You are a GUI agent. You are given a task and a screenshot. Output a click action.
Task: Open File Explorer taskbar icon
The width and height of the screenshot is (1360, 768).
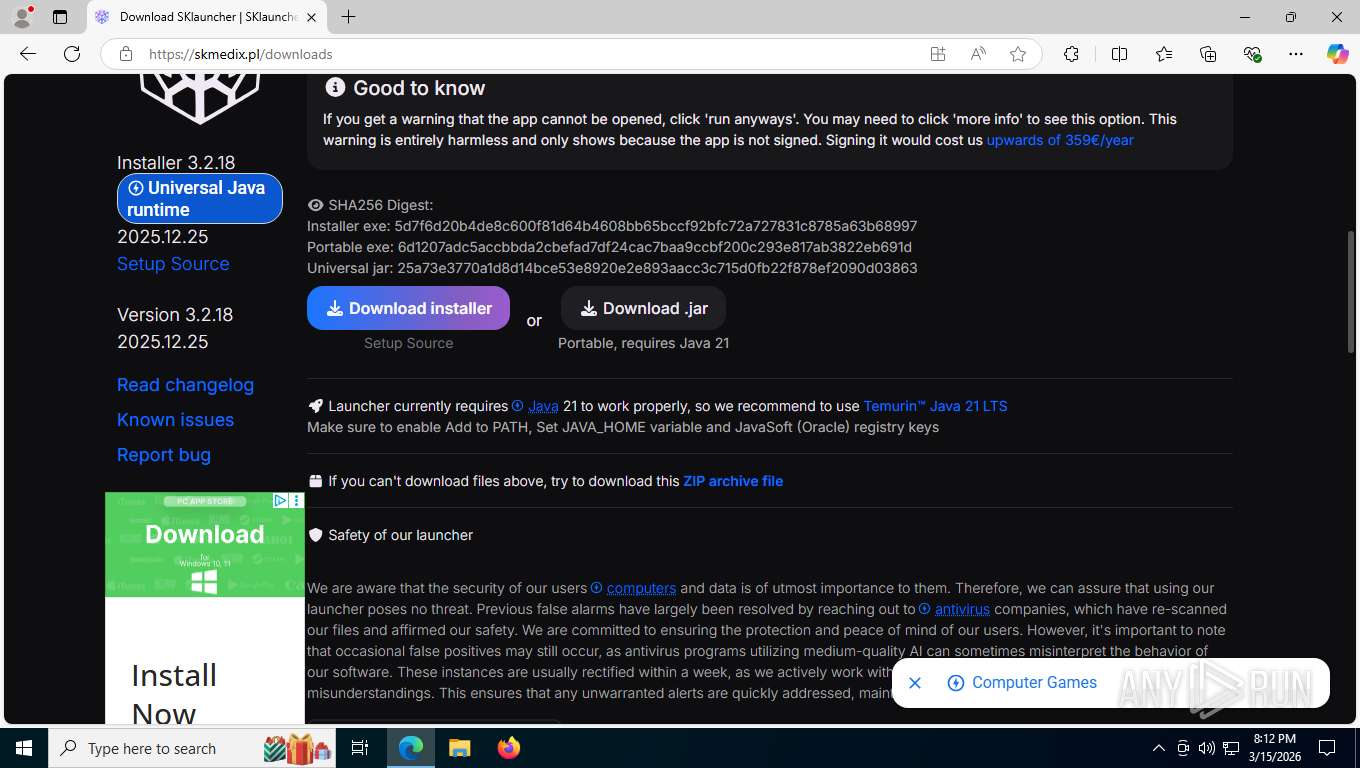(459, 748)
